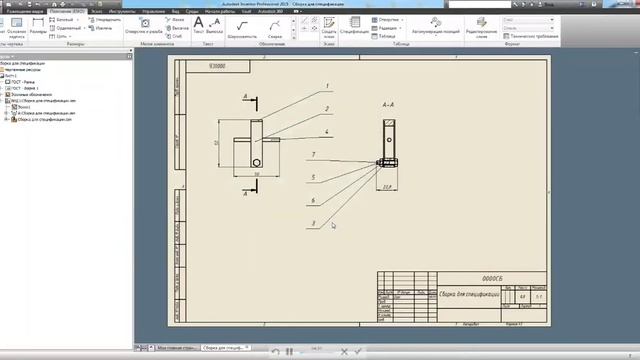Viewport: 640px width, 360px height.
Task: Choose the Цепь dimension tool
Action: pyautogui.click(x=58, y=36)
